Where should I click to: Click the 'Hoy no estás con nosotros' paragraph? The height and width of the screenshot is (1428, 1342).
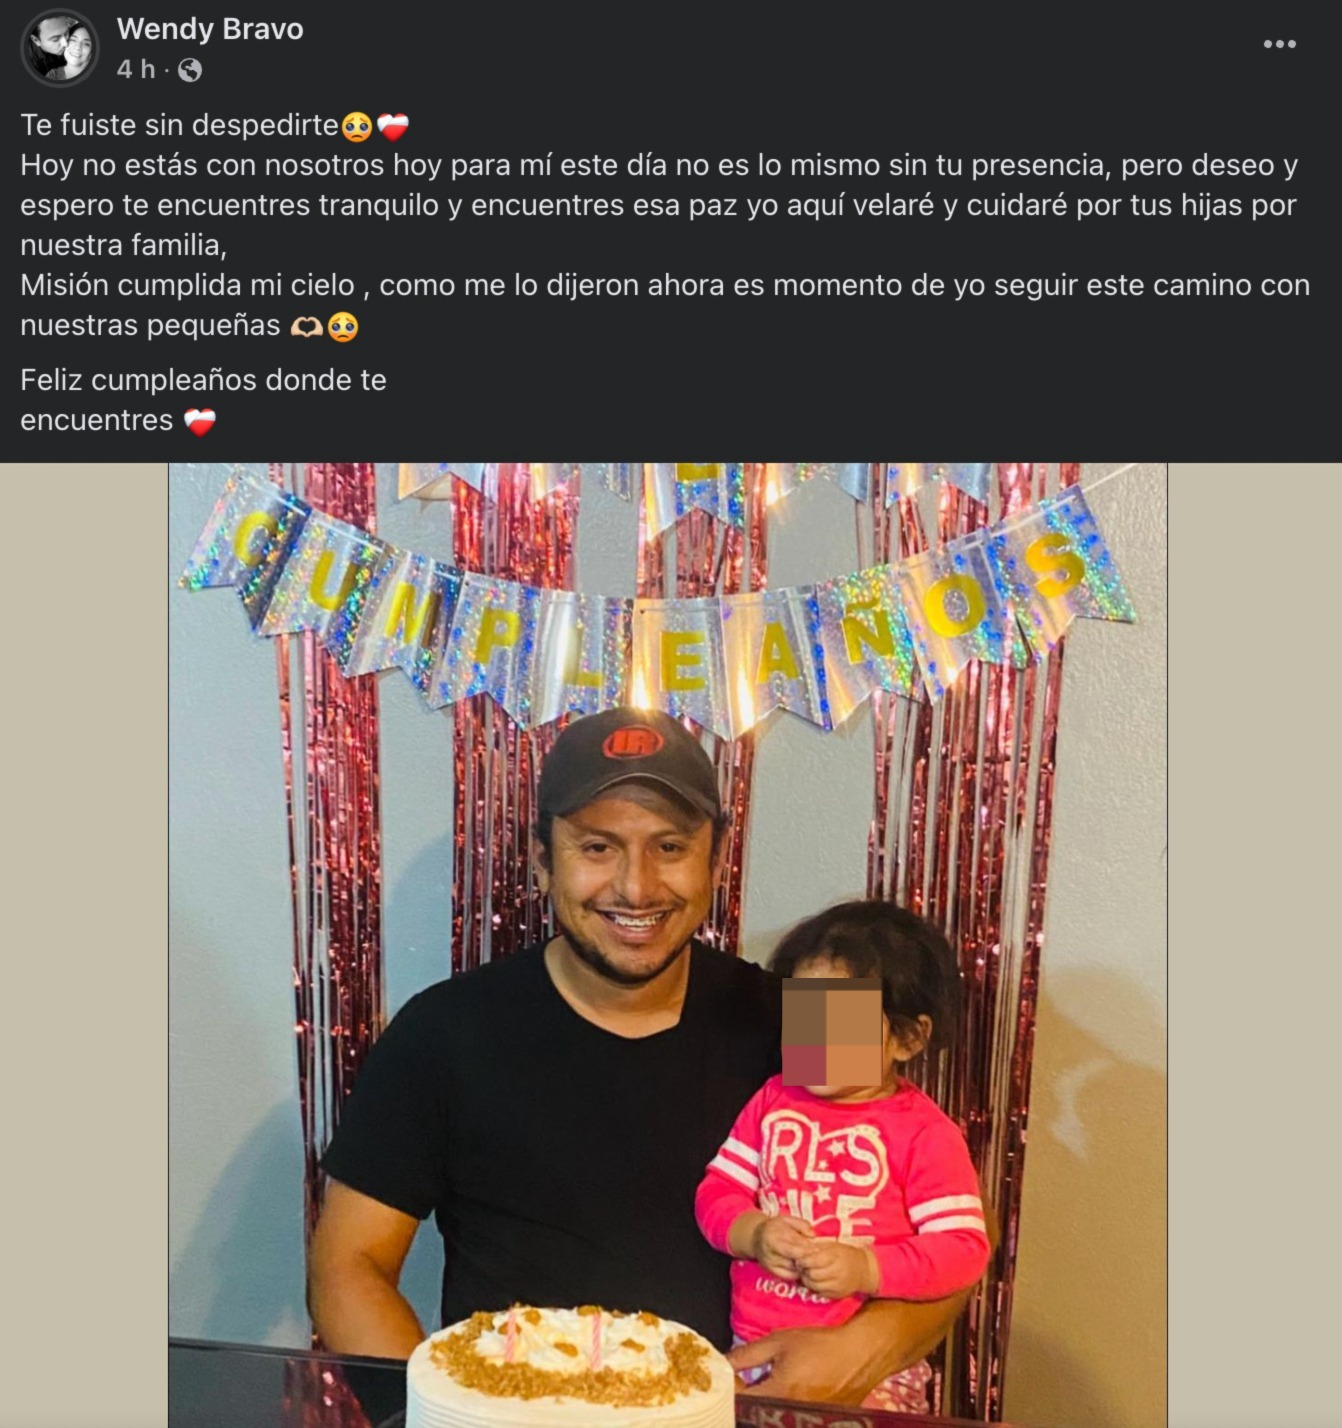coord(659,205)
